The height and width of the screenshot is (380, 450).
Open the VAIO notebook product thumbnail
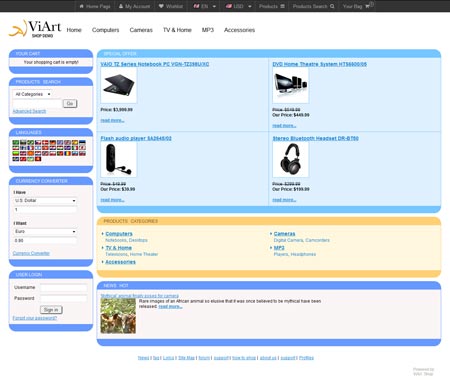(x=119, y=85)
